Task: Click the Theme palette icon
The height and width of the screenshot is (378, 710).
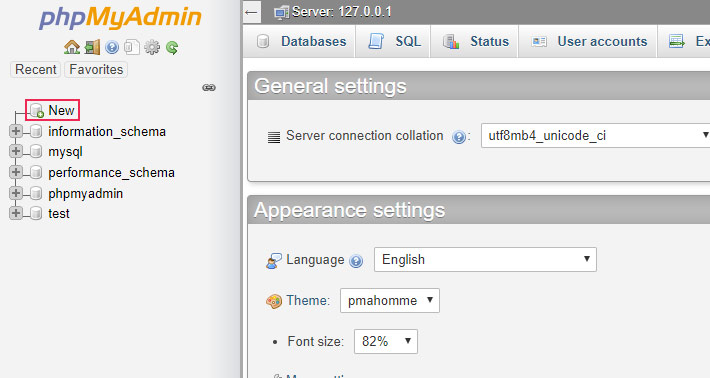Action: (x=273, y=301)
